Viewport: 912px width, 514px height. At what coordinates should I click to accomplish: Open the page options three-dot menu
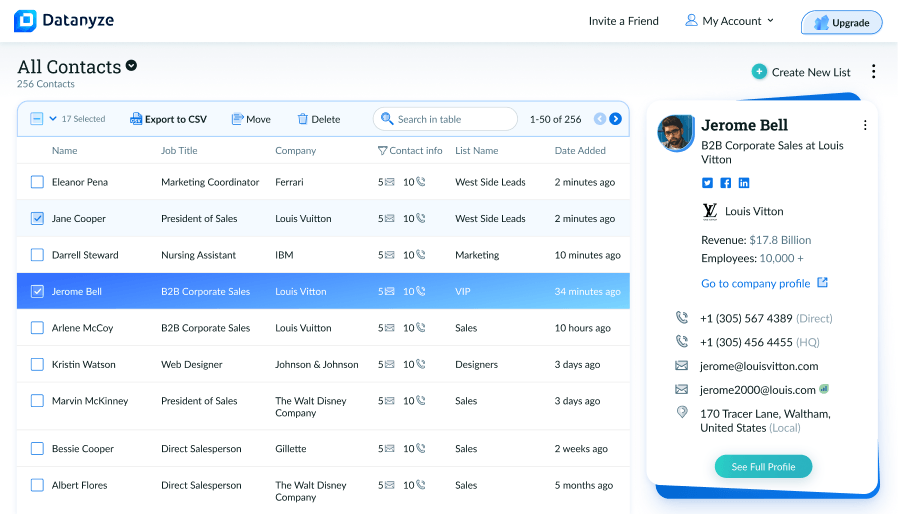pos(874,72)
